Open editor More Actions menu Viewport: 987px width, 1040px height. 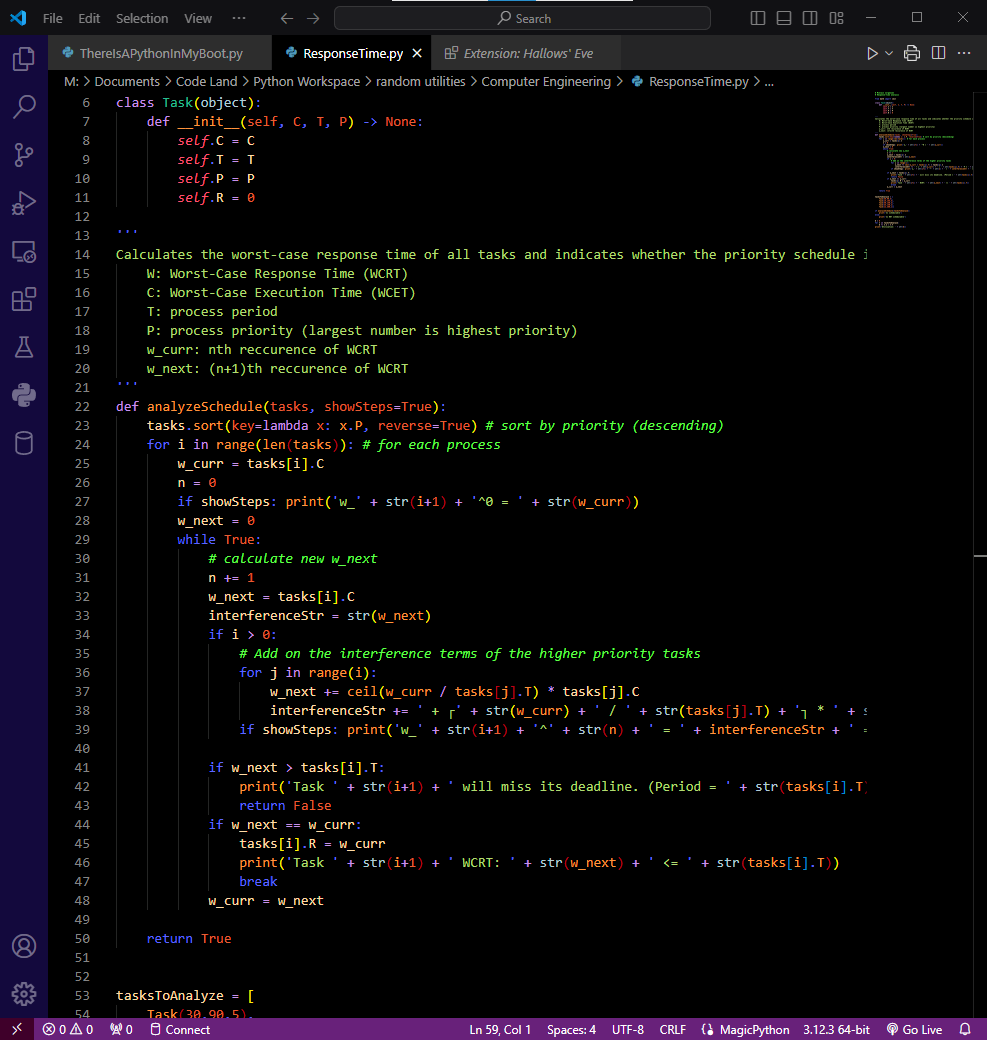(964, 53)
